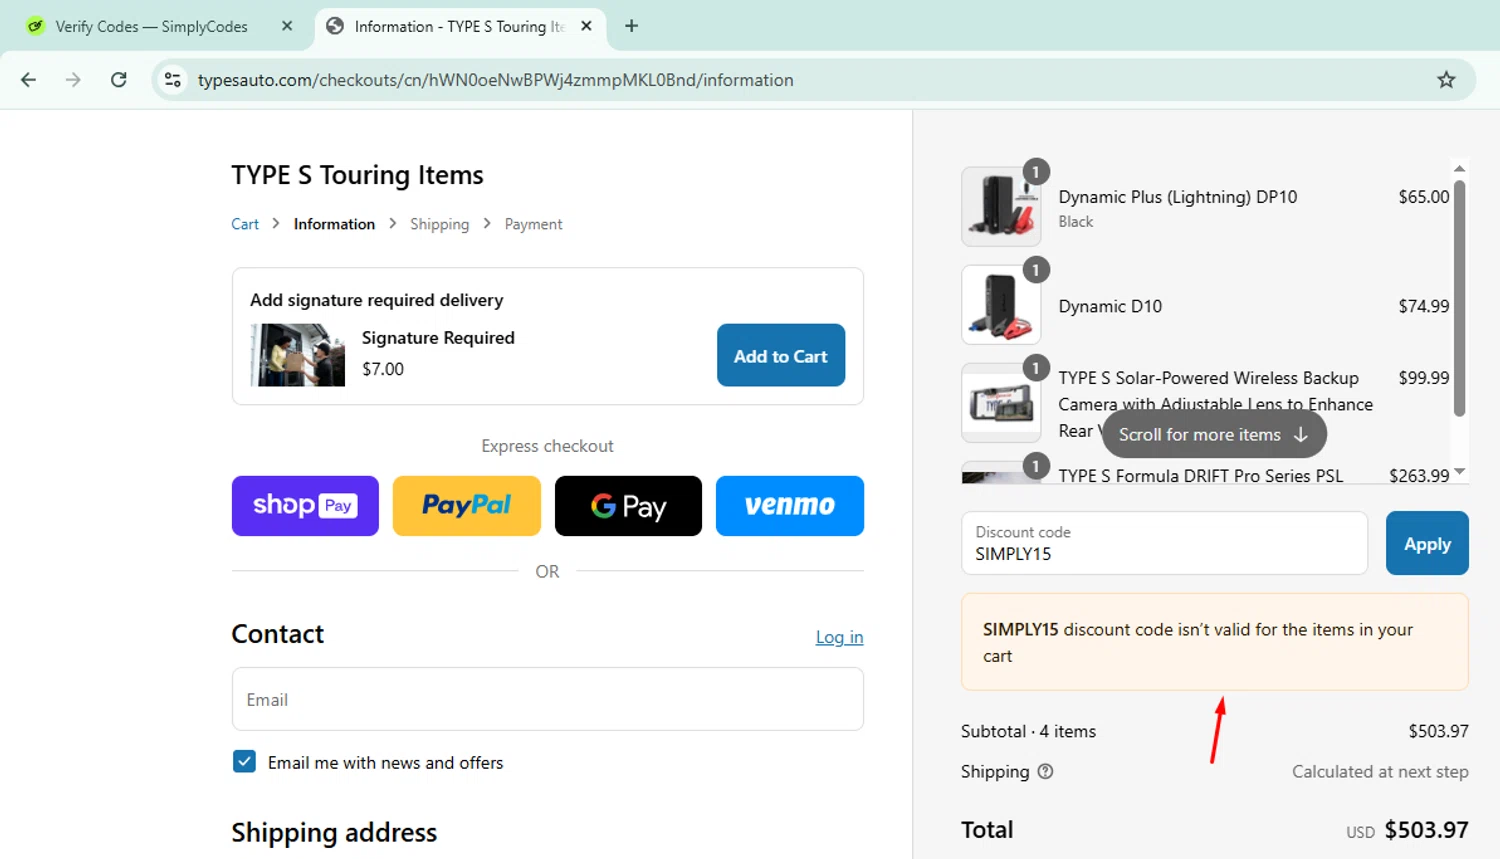Click the Dynamic Plus DP10 product thumbnail
The width and height of the screenshot is (1500, 859).
pos(1001,206)
